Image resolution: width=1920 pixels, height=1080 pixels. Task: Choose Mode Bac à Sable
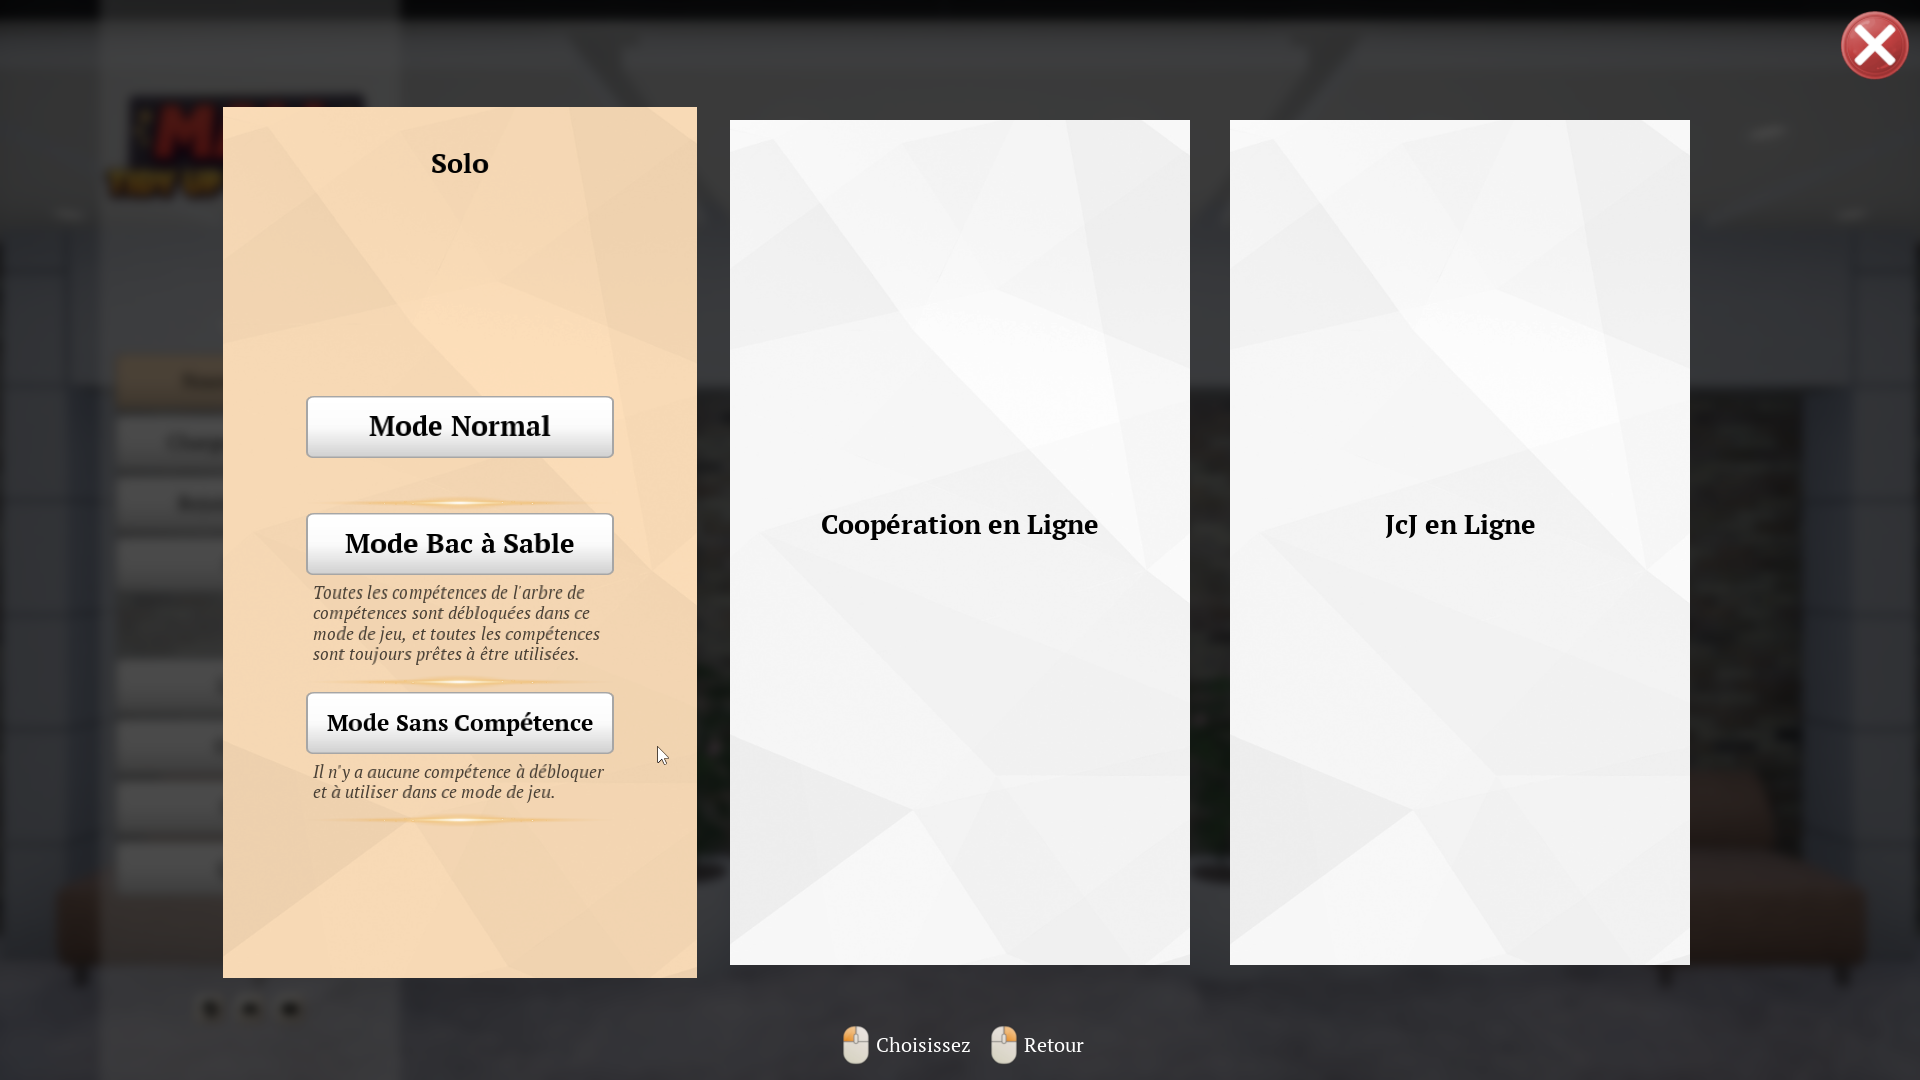click(x=460, y=544)
